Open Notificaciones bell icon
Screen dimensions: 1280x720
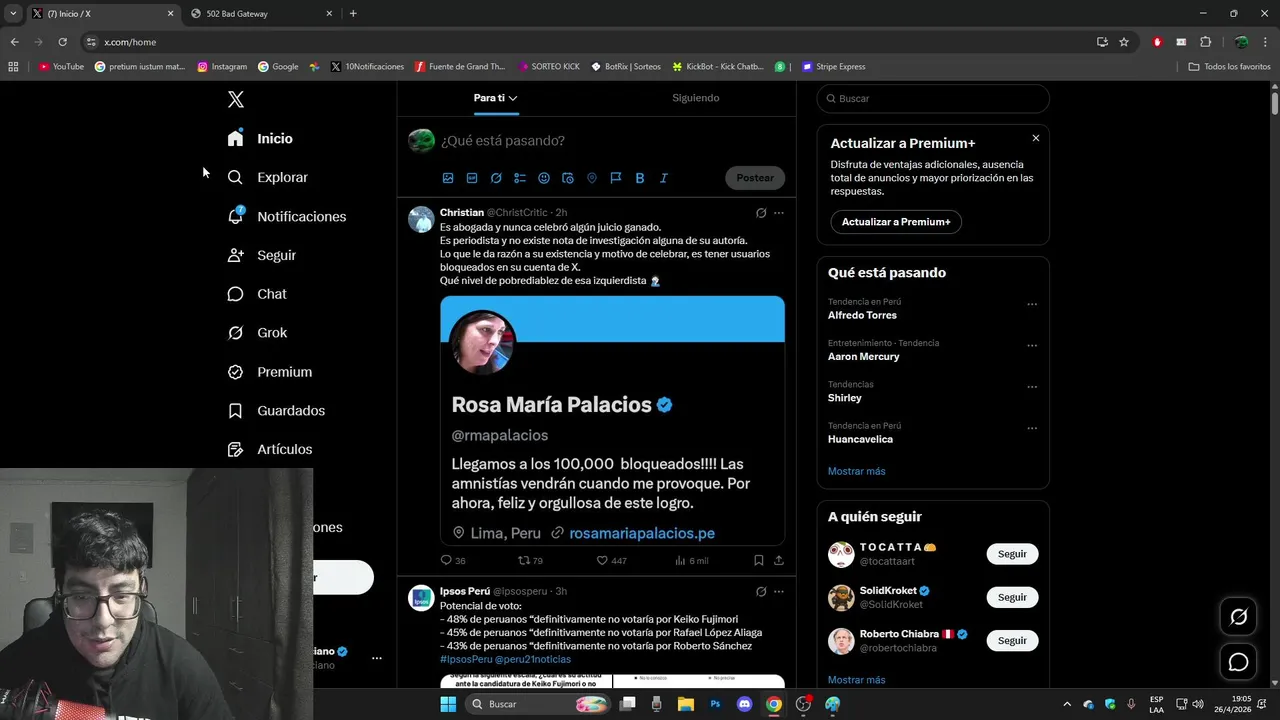pyautogui.click(x=235, y=216)
